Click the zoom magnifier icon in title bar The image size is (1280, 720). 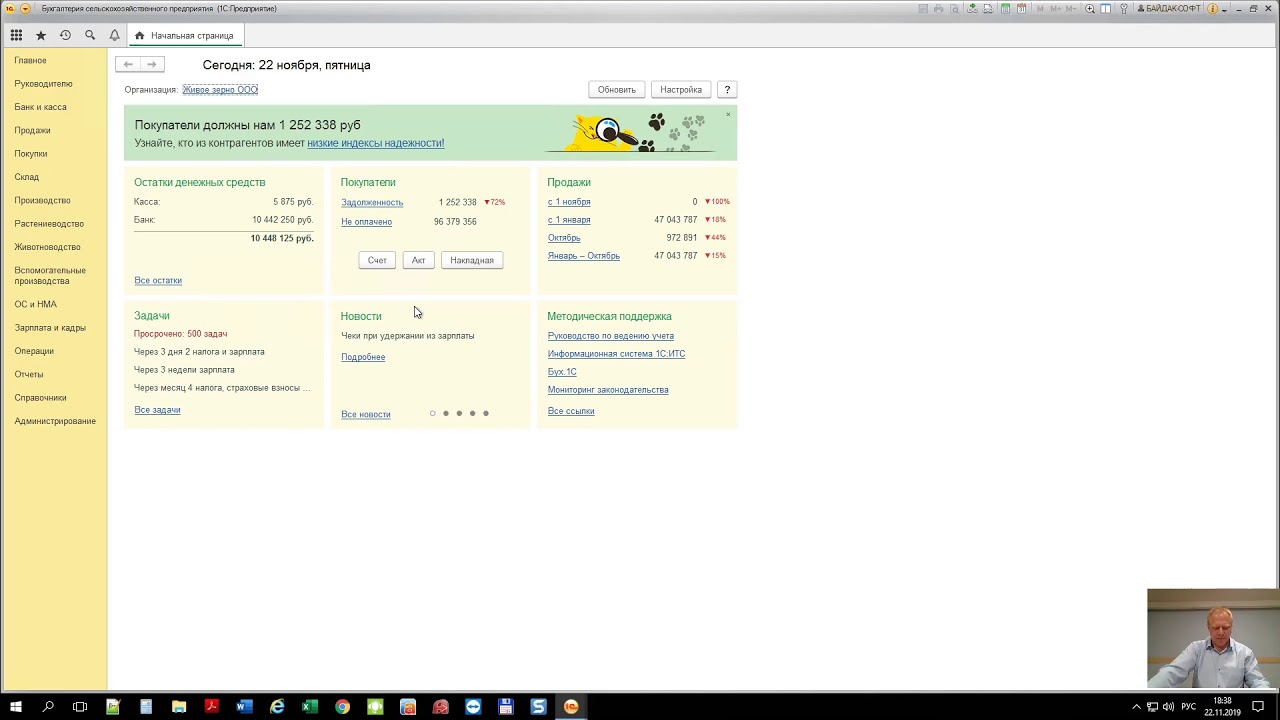tap(1089, 9)
